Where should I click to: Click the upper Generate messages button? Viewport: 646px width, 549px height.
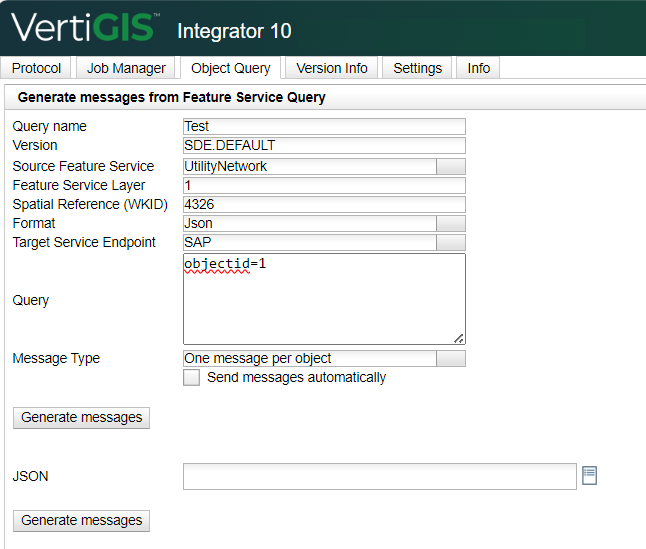pos(82,418)
